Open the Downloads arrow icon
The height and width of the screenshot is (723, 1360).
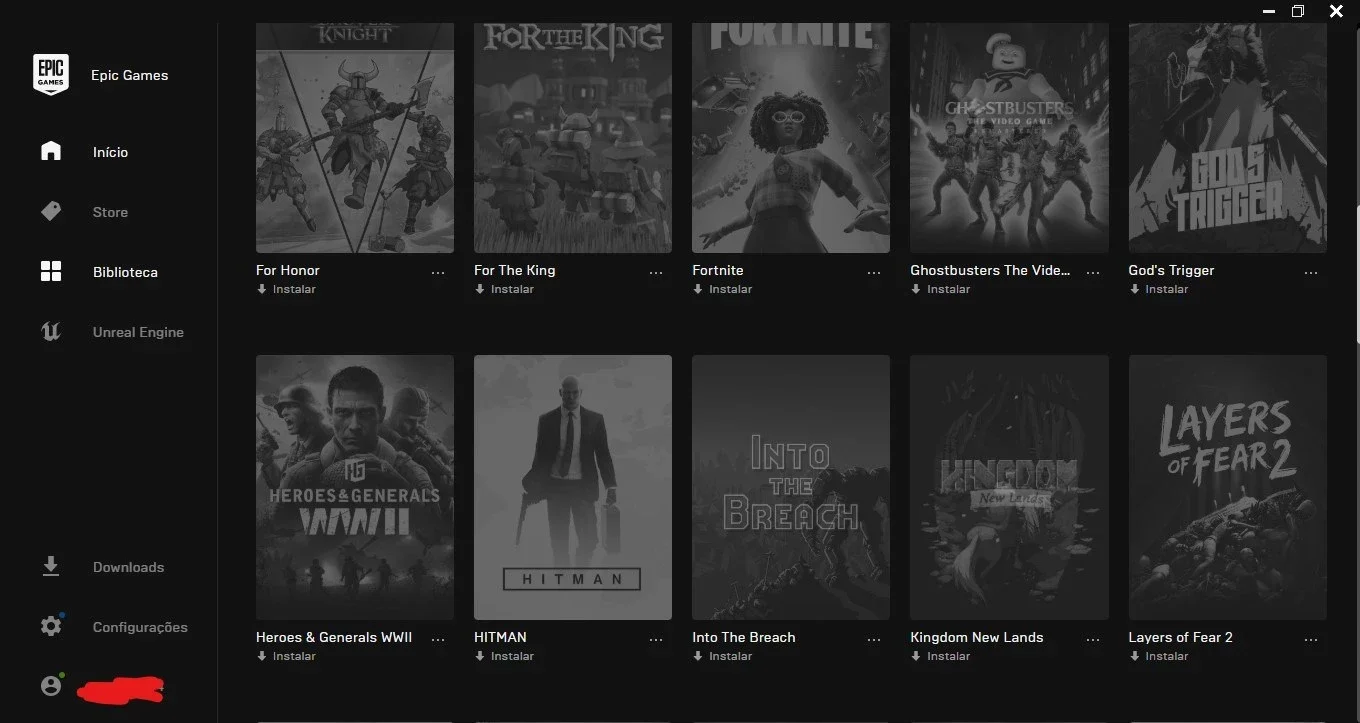[51, 567]
